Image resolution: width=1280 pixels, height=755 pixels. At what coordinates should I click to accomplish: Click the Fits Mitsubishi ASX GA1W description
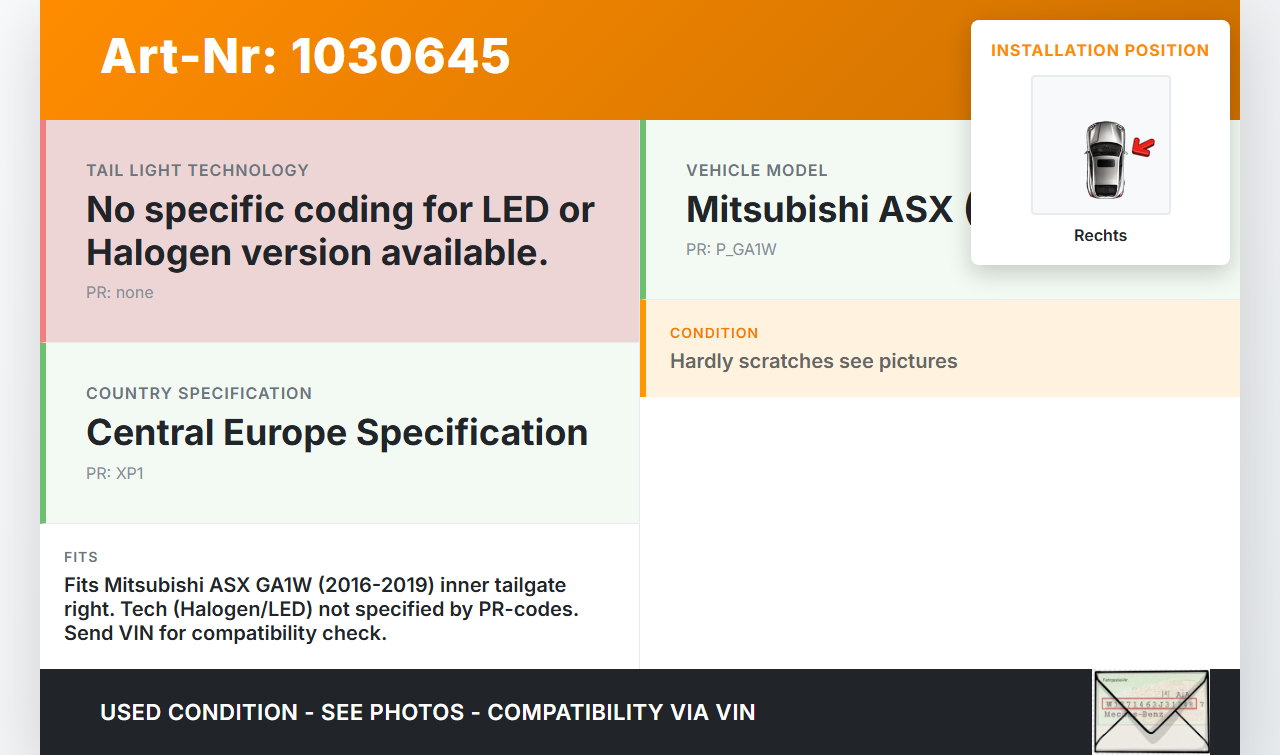pos(321,609)
